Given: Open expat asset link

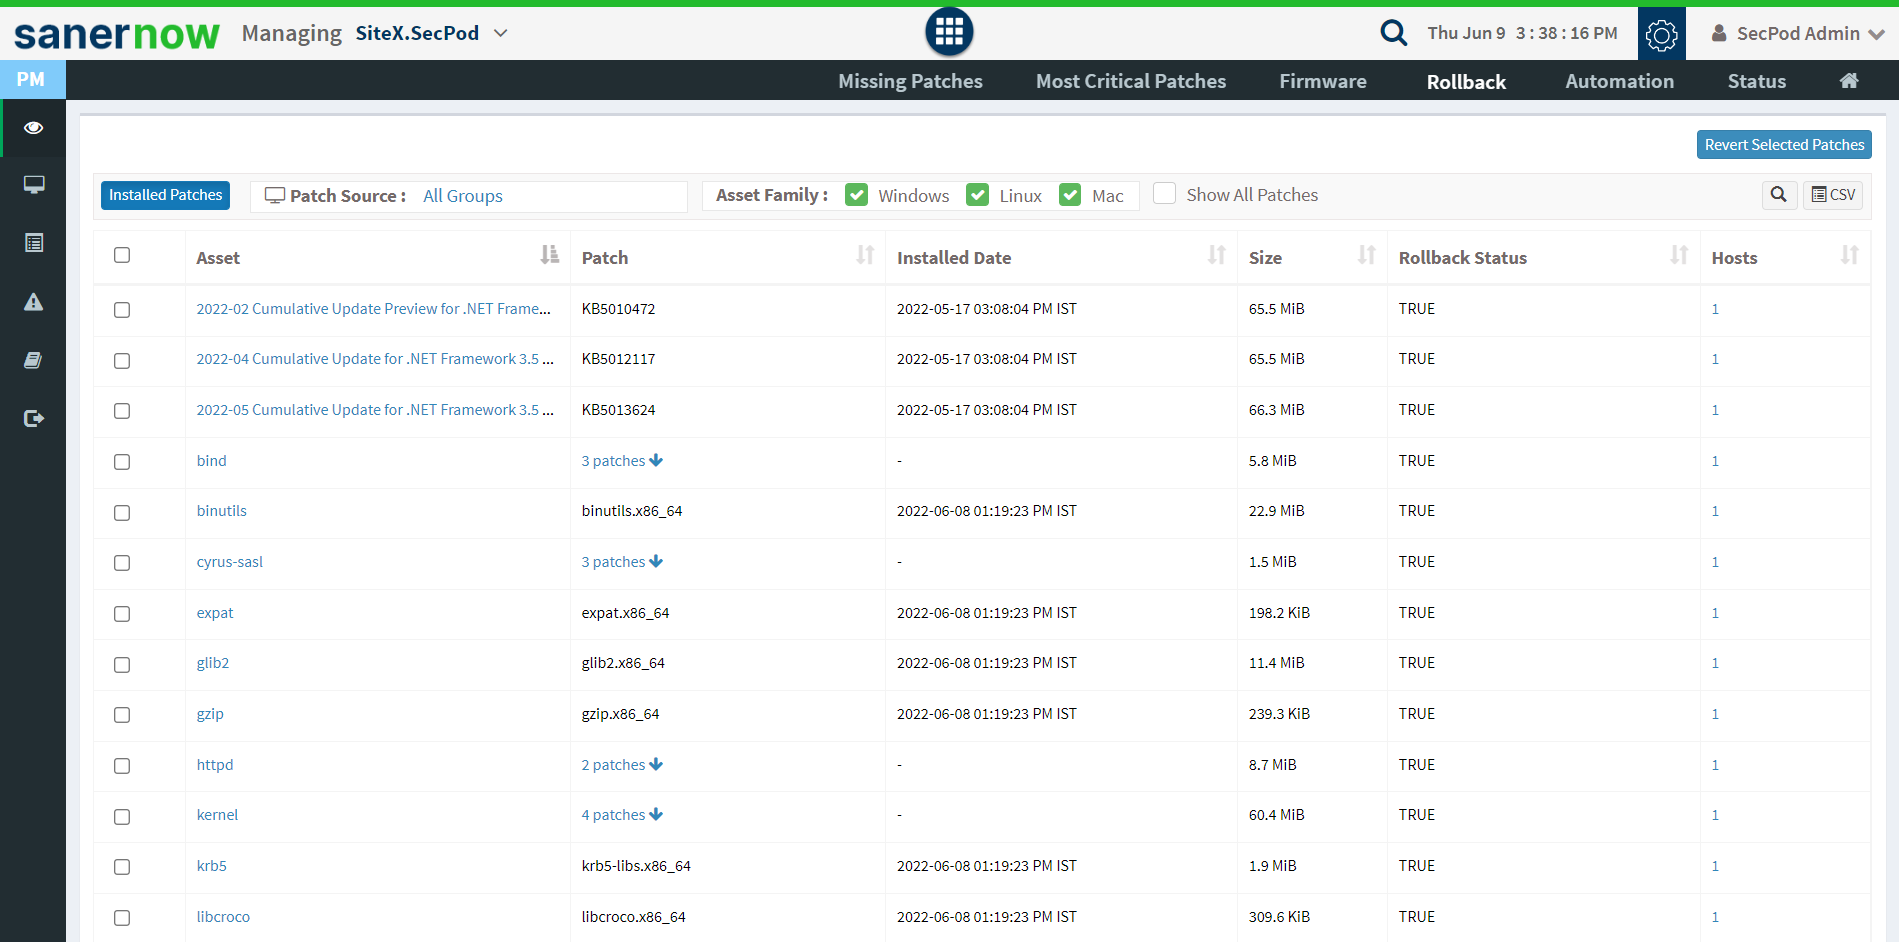Looking at the screenshot, I should (x=215, y=613).
